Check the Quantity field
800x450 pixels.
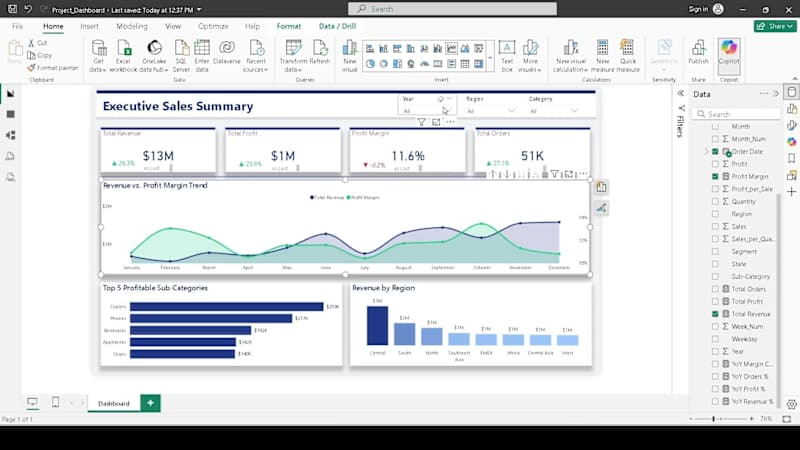(715, 202)
